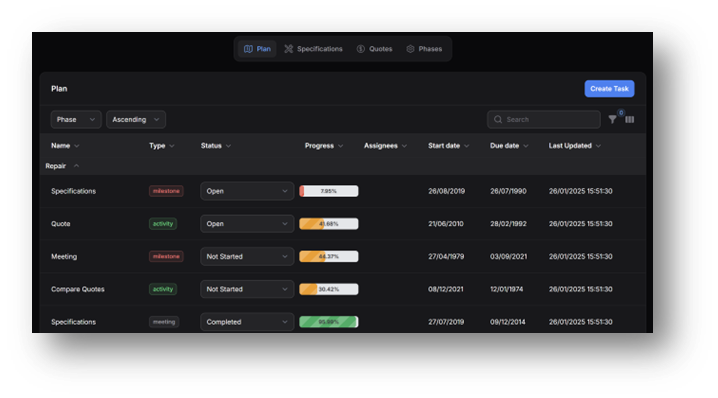
Task: Sort by the Due date column header
Action: (x=509, y=146)
